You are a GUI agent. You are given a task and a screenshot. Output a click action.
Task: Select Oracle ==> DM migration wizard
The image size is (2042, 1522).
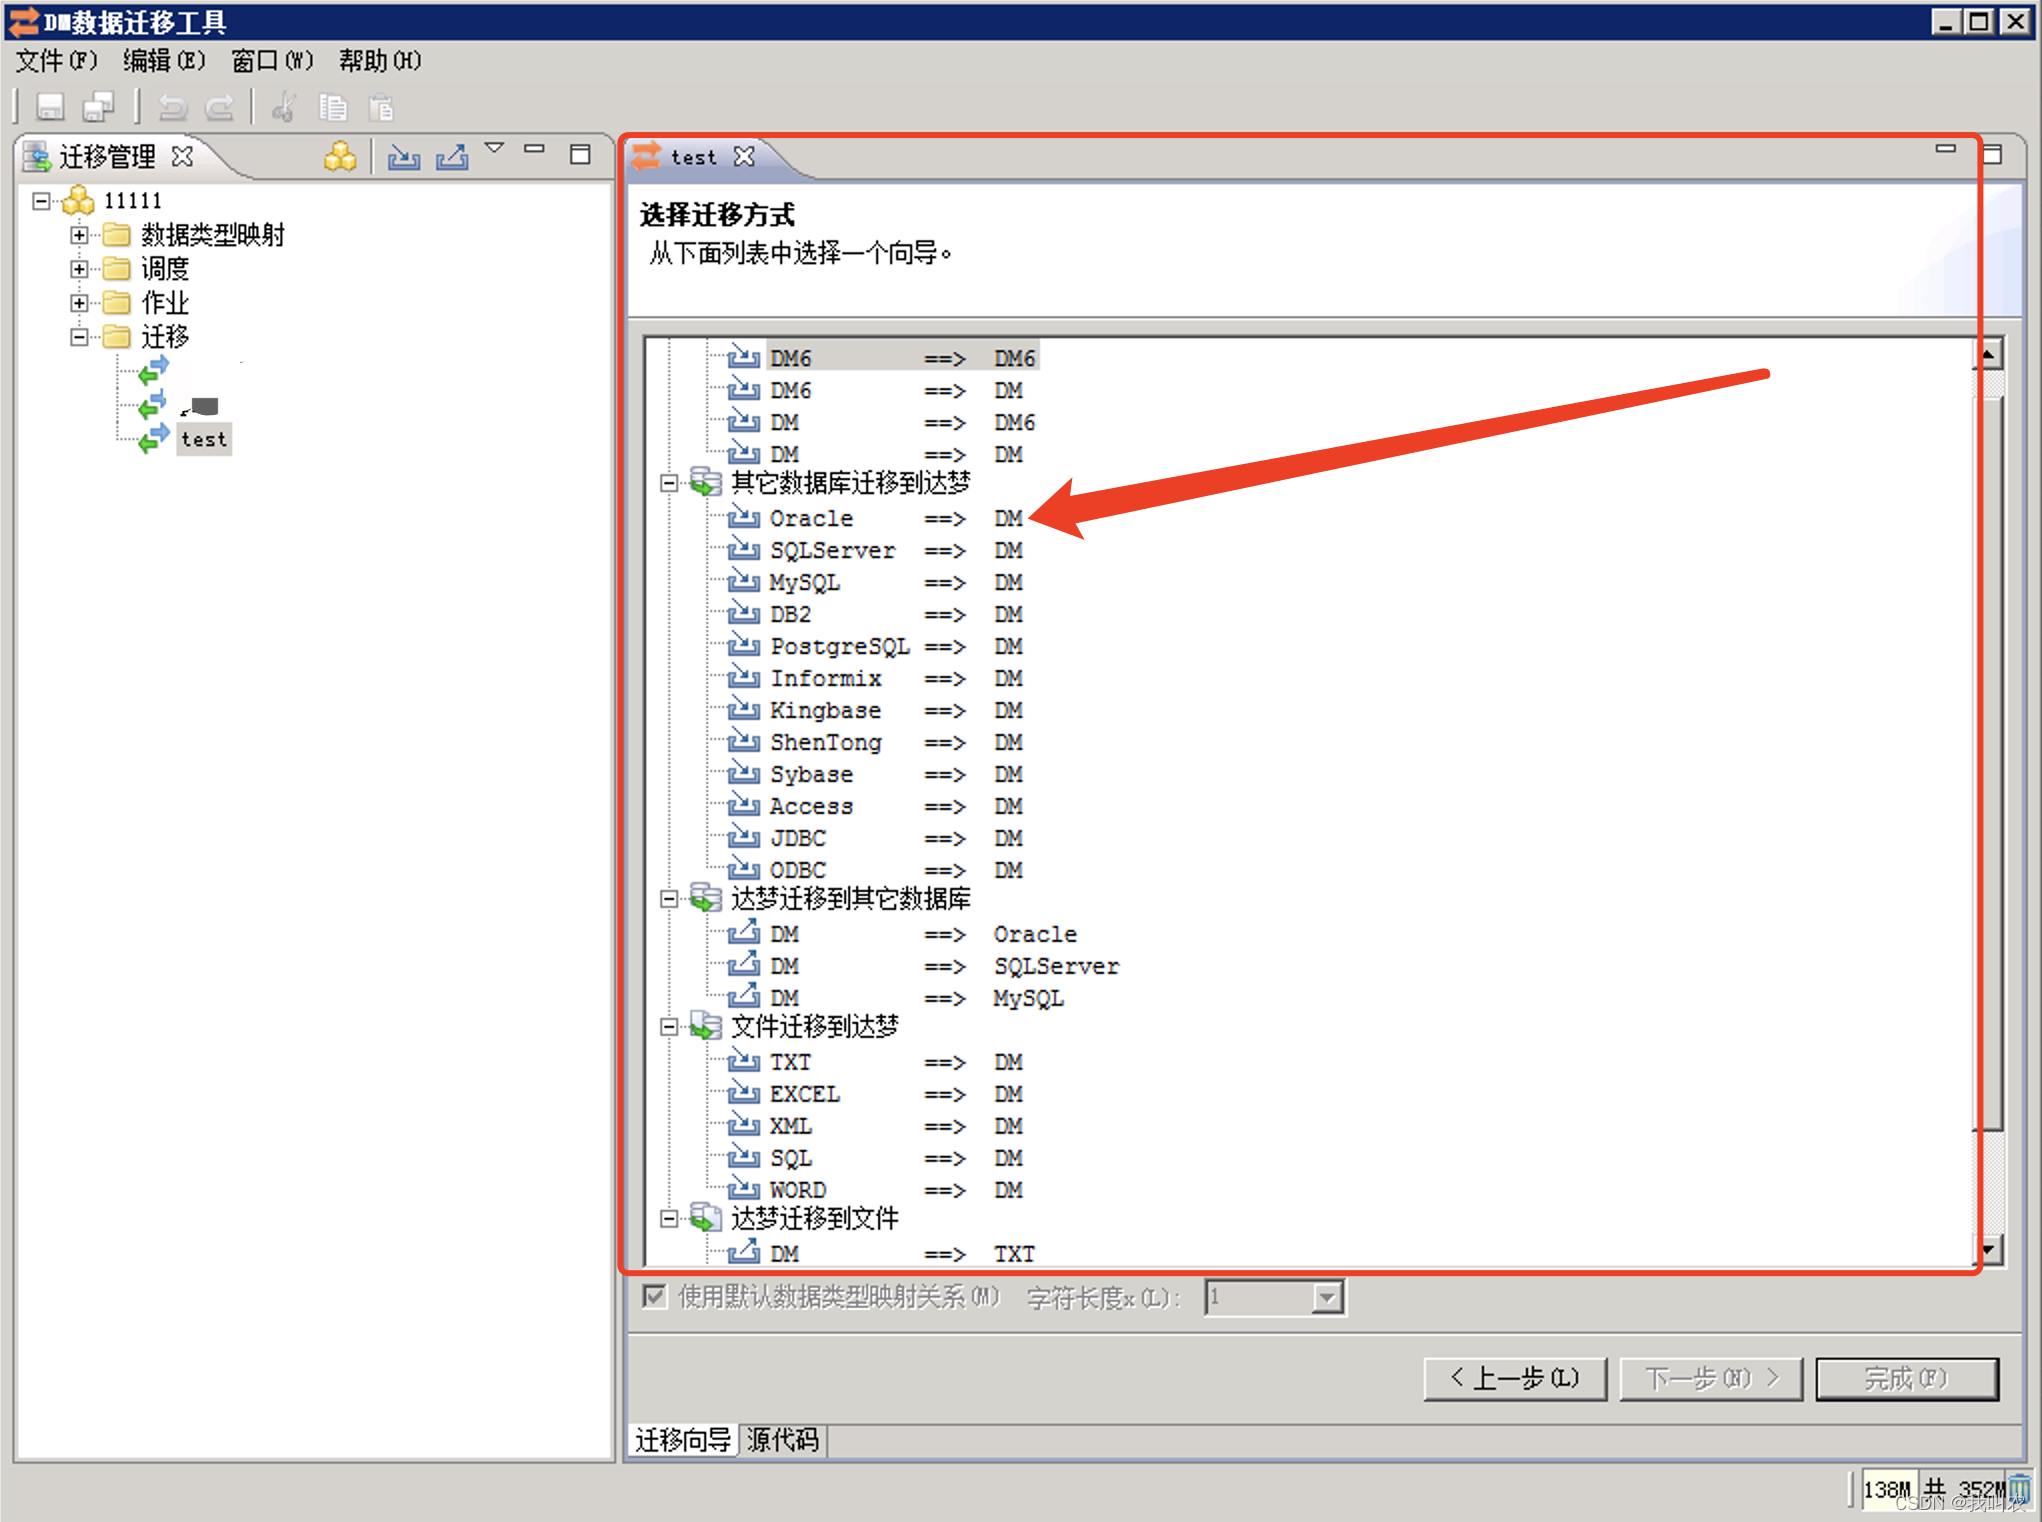875,519
